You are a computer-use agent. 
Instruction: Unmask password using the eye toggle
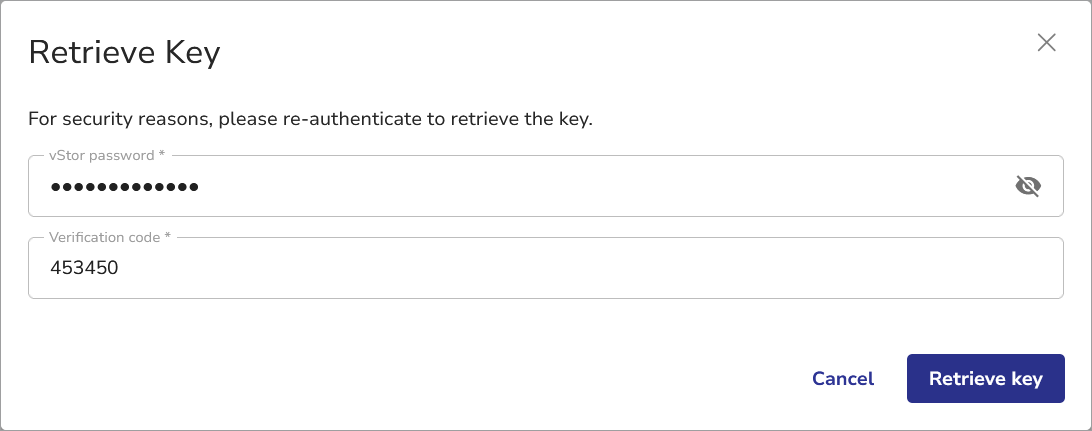point(1028,186)
